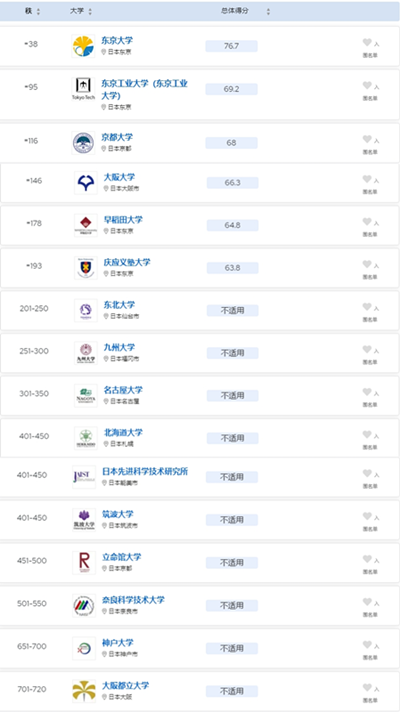Click the JAIST logo icon
Screen dimensions: 400x712
tap(84, 477)
